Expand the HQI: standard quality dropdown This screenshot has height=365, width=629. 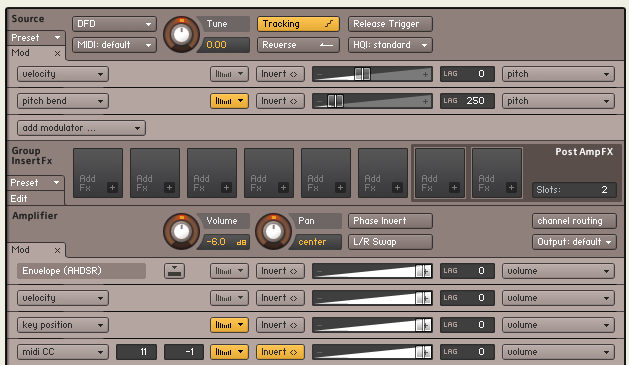(x=390, y=45)
